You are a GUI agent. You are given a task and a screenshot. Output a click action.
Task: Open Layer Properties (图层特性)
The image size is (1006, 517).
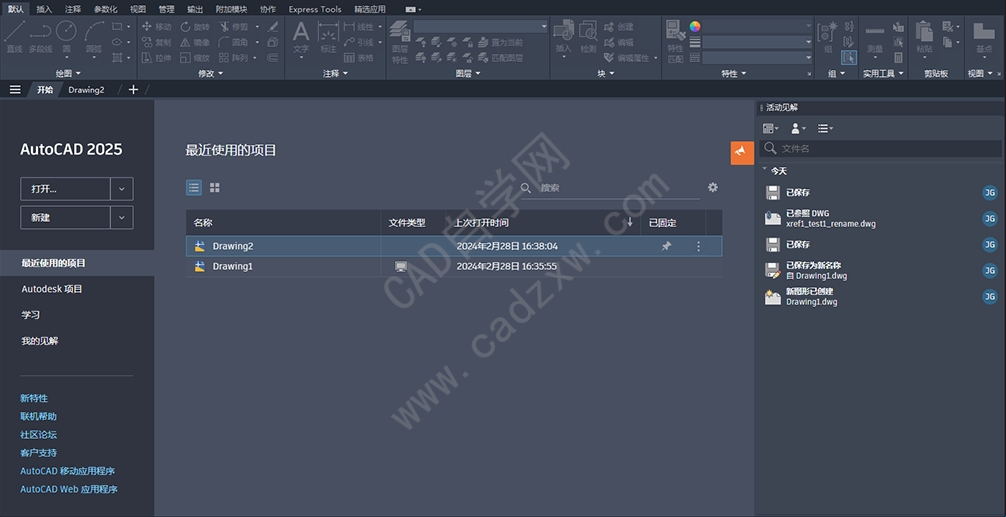(x=400, y=42)
